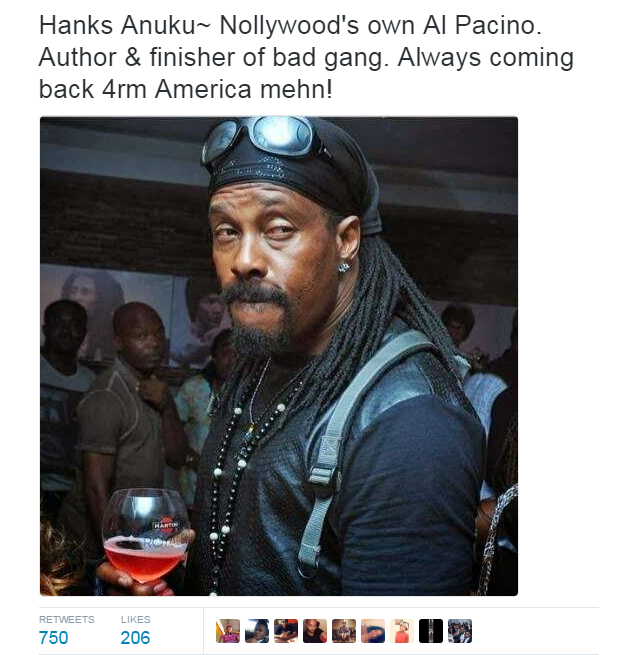
Task: Click the third avatar, man with sunglasses seated
Action: [286, 631]
